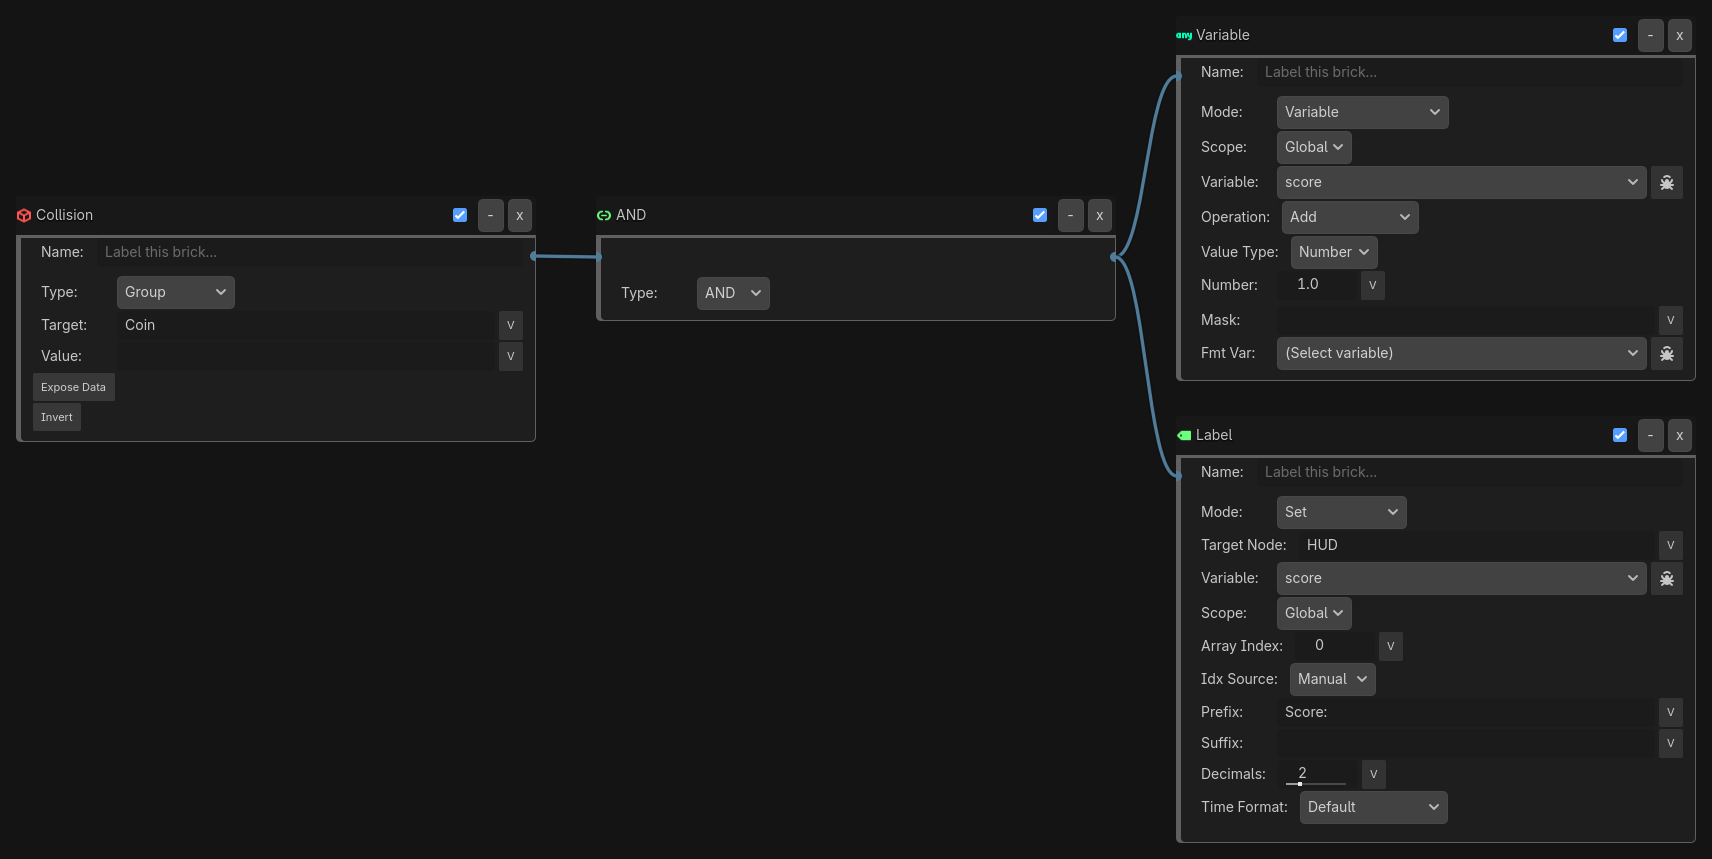This screenshot has height=859, width=1712.
Task: Toggle the Collision brick enabled checkbox
Action: click(460, 215)
